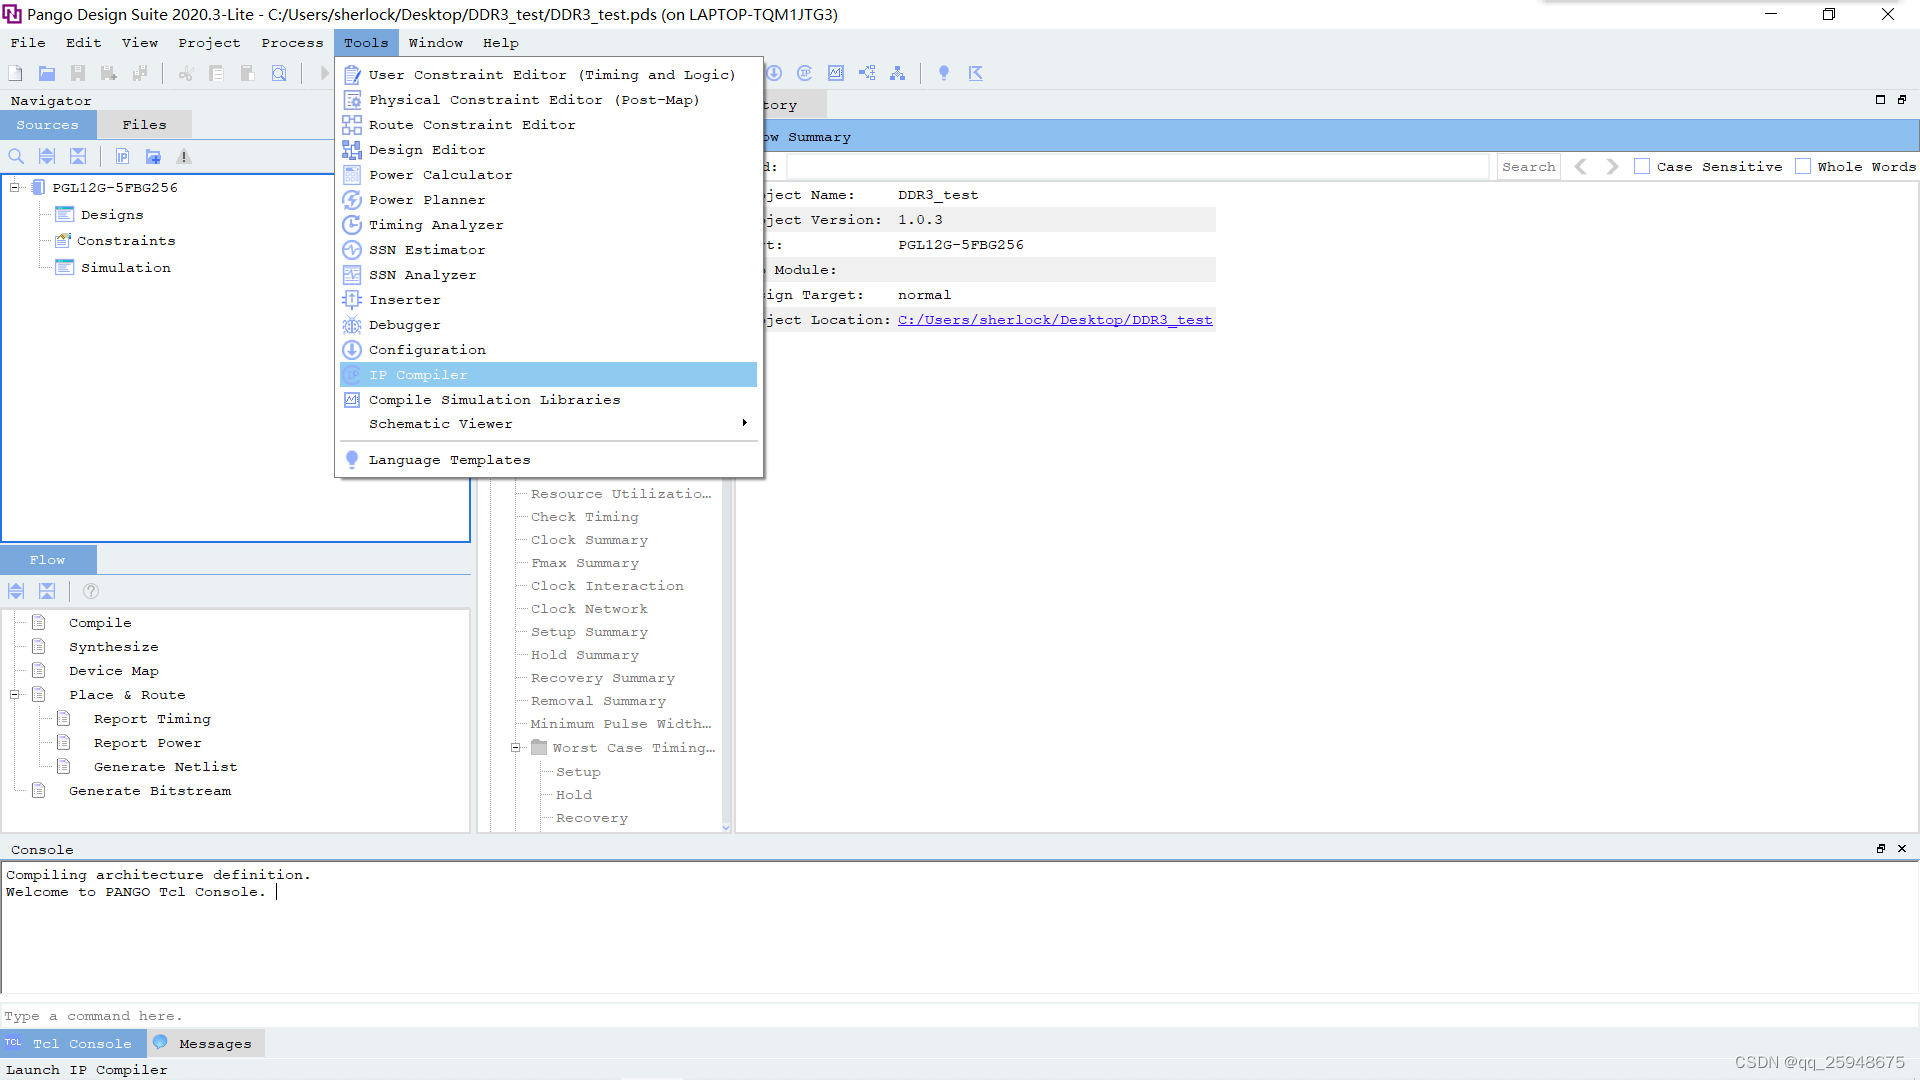
Task: Click the Simulation Libraries toolbar icon
Action: coord(836,73)
